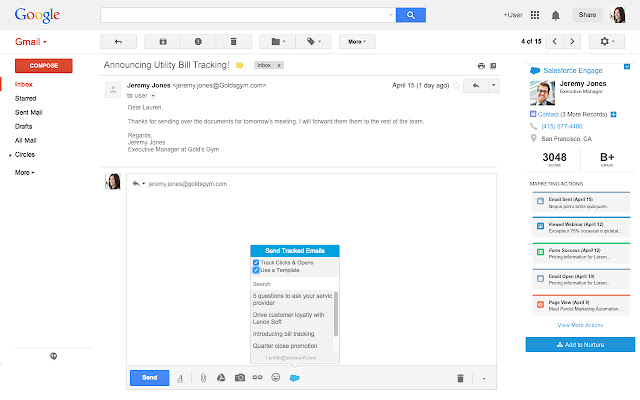Delete this conversation with trash icon

233,42
